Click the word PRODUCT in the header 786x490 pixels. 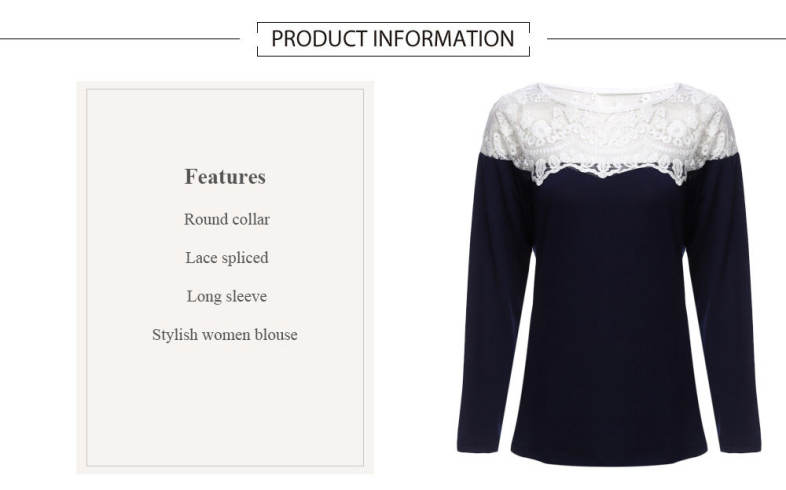pos(319,39)
